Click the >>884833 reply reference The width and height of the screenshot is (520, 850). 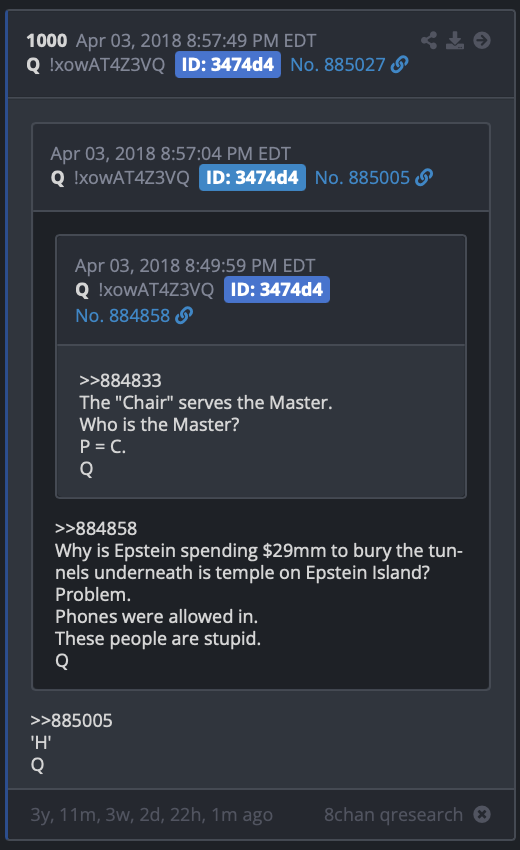[120, 381]
